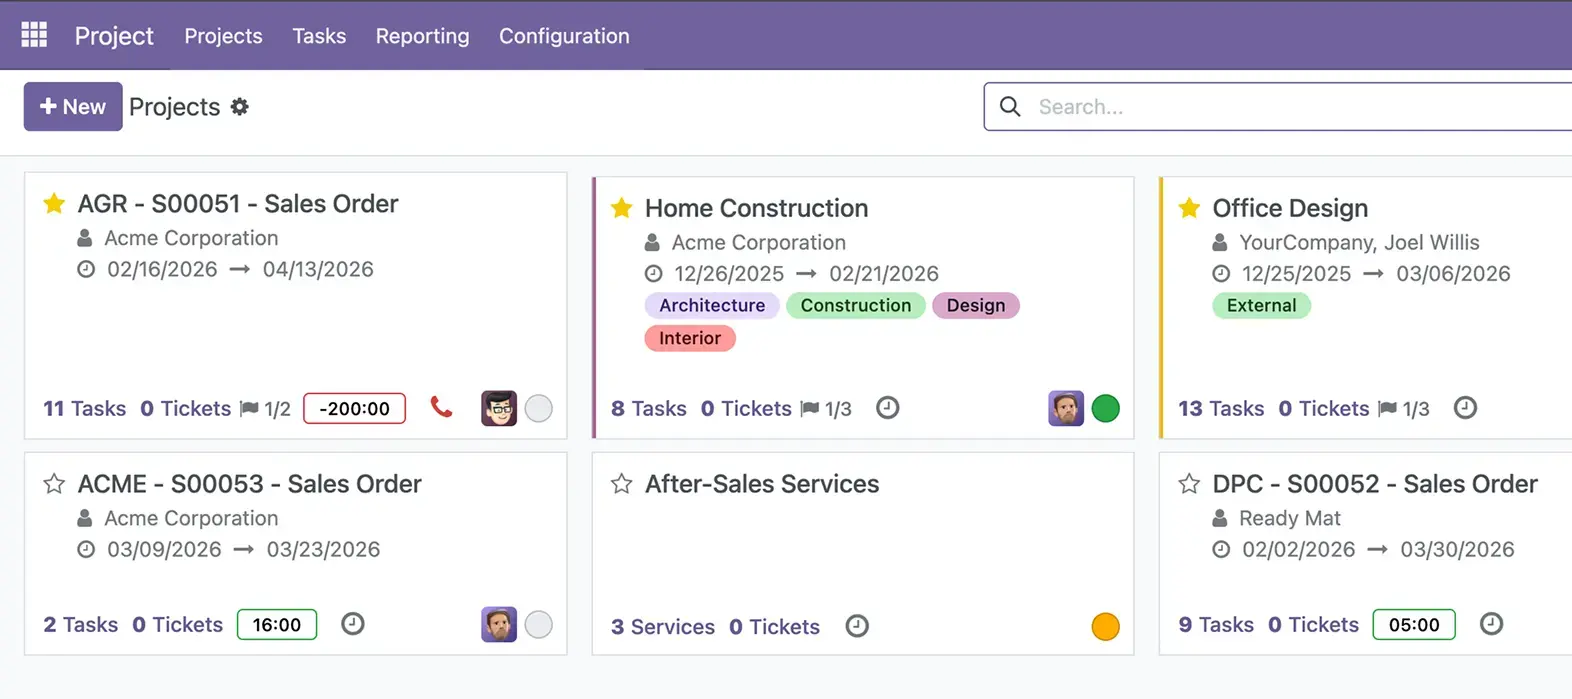The width and height of the screenshot is (1572, 699).
Task: Go to the Tasks menu
Action: [319, 36]
